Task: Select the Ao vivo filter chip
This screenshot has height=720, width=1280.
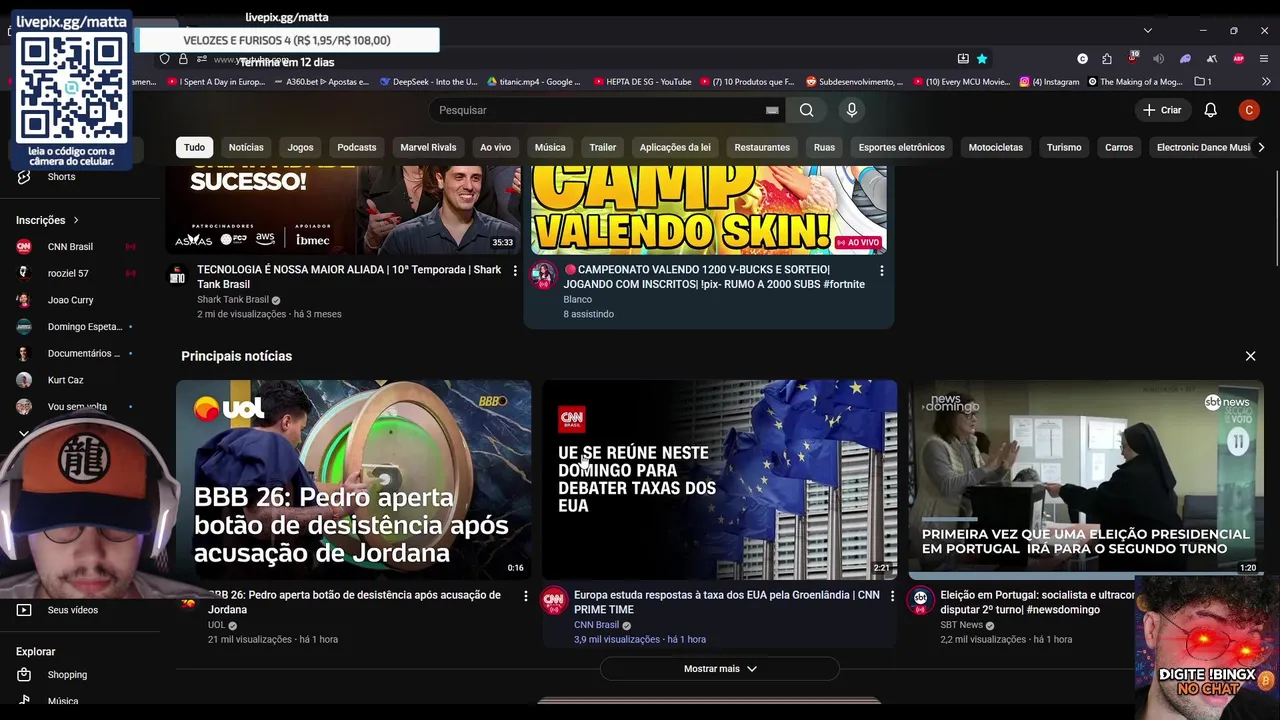Action: (x=495, y=147)
